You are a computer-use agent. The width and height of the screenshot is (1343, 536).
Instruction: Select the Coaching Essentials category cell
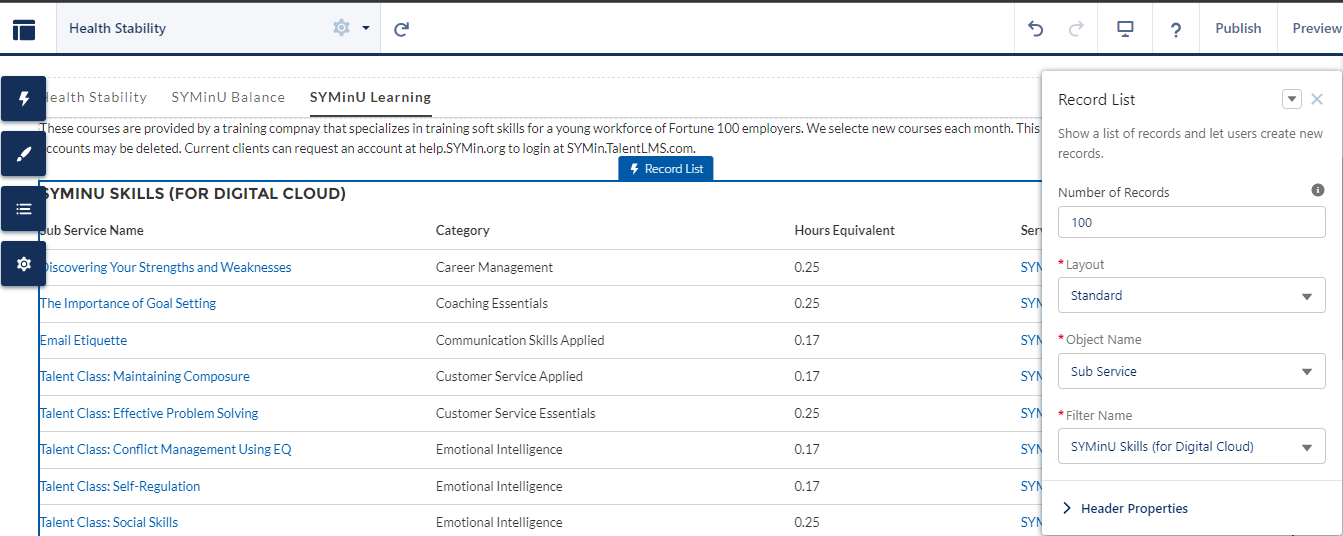click(x=492, y=303)
